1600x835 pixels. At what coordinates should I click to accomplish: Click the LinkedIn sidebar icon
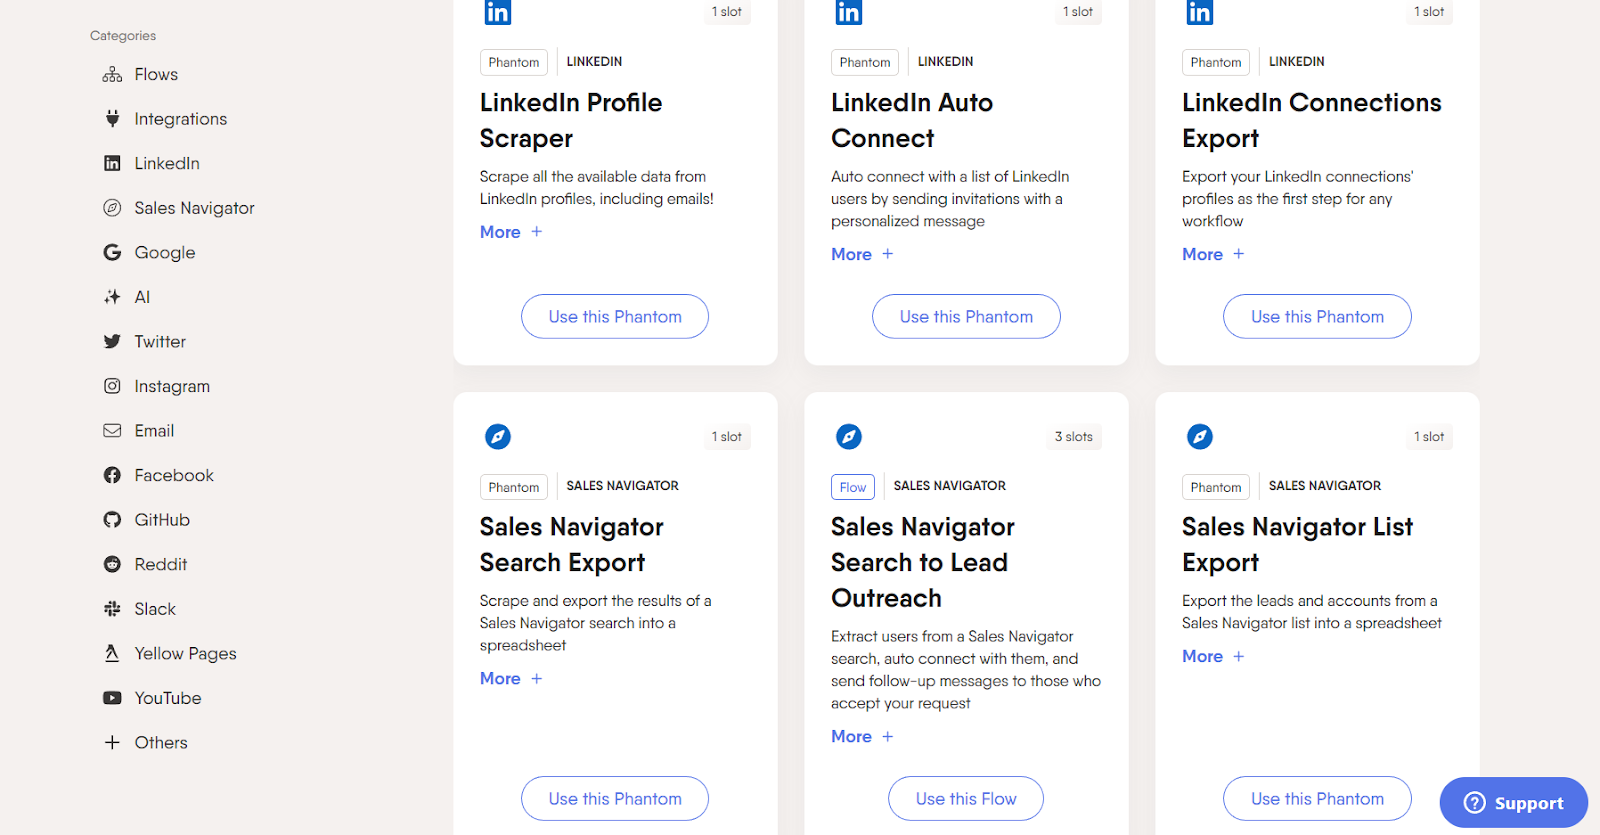click(x=112, y=163)
